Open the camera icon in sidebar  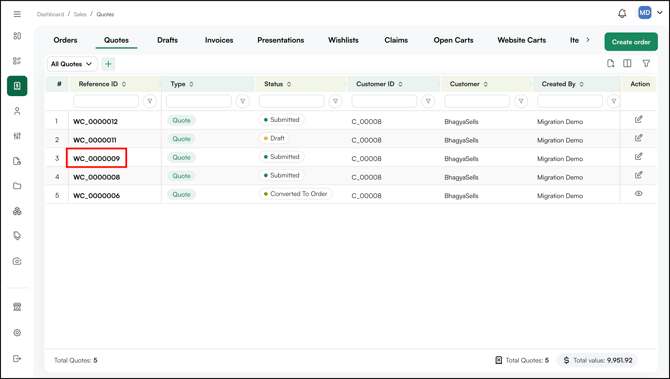pos(17,261)
